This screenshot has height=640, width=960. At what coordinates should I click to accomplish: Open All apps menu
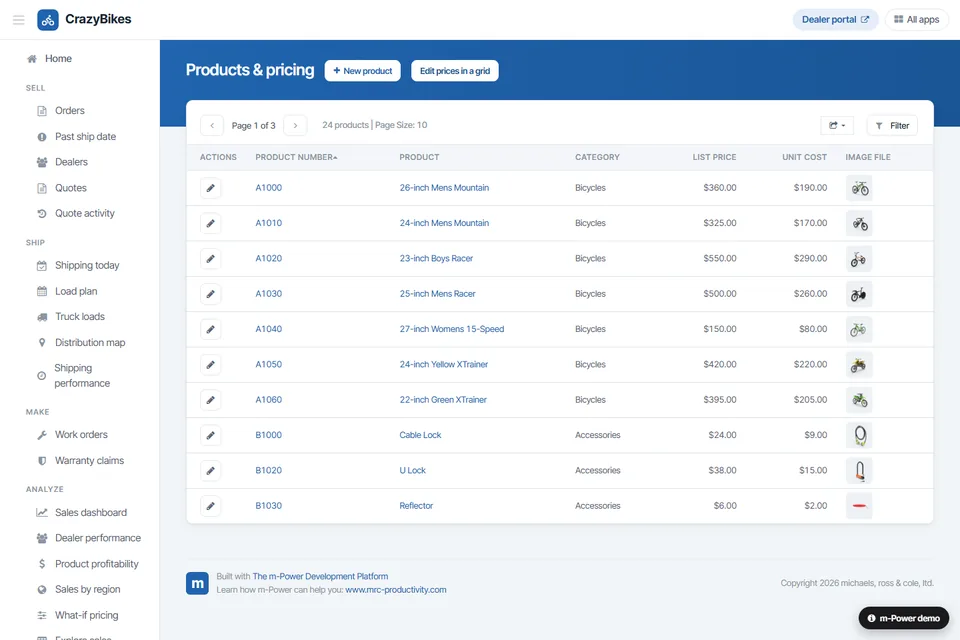pyautogui.click(x=917, y=20)
